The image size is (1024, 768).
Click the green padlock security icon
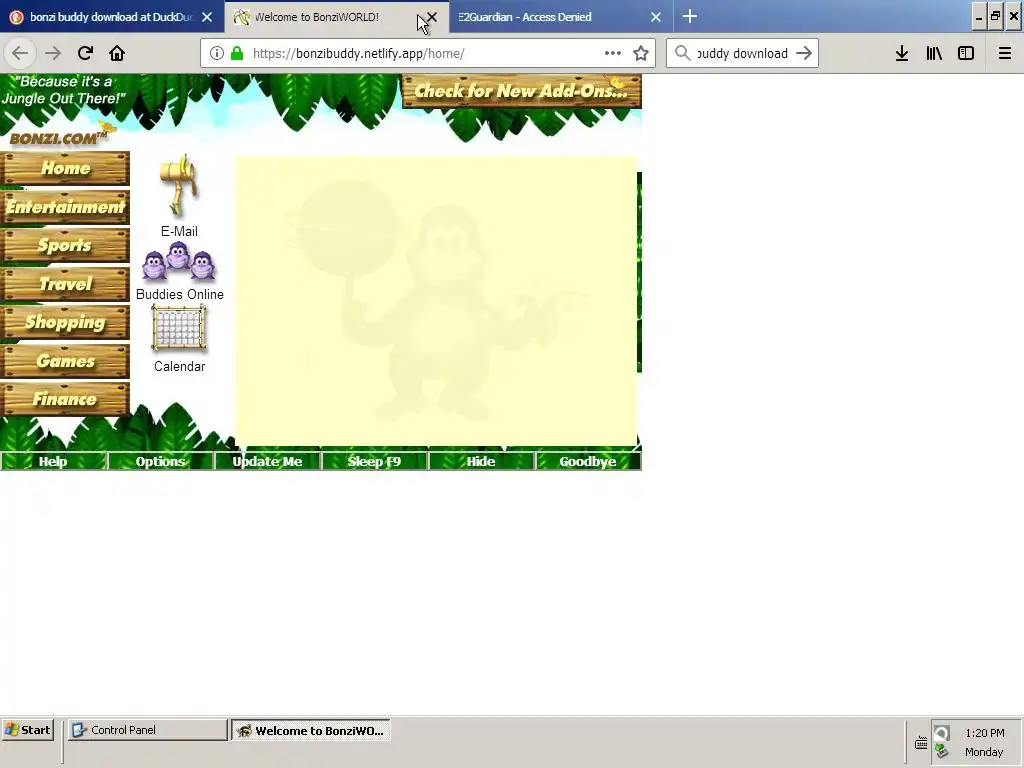tap(237, 53)
